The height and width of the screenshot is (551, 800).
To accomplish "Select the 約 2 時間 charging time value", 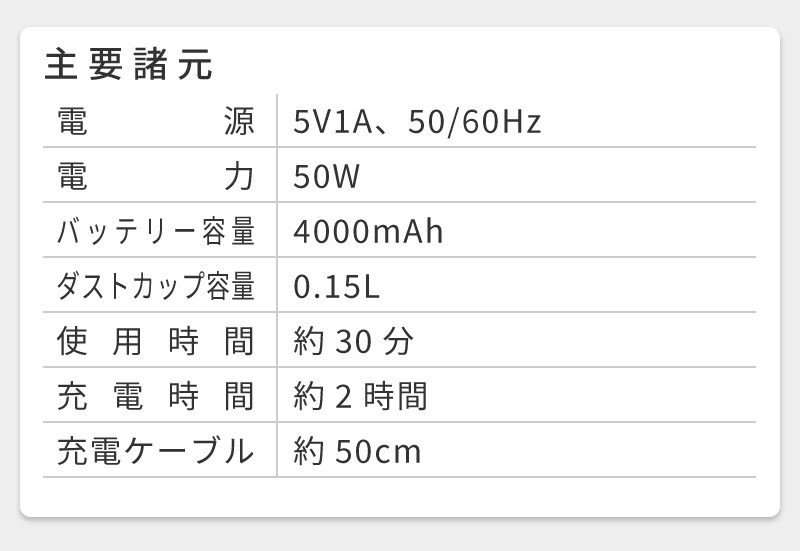I will click(x=360, y=397).
